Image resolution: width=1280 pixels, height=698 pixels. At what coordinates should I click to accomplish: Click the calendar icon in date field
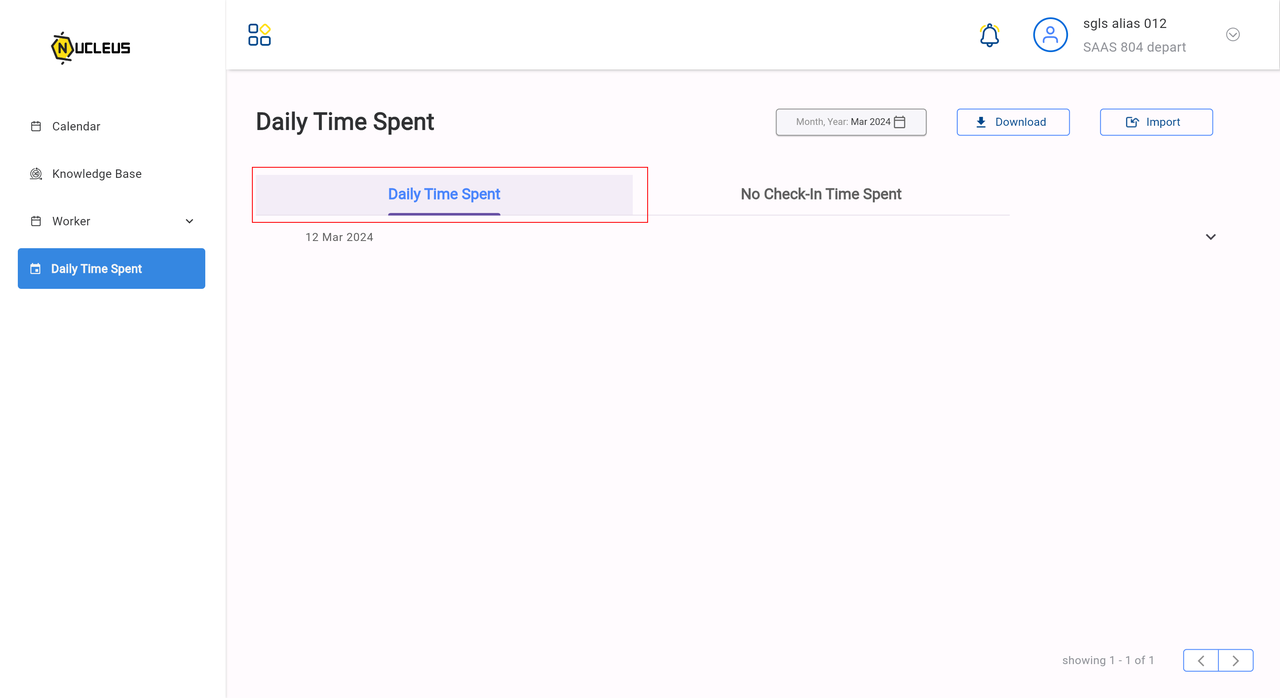click(x=900, y=122)
